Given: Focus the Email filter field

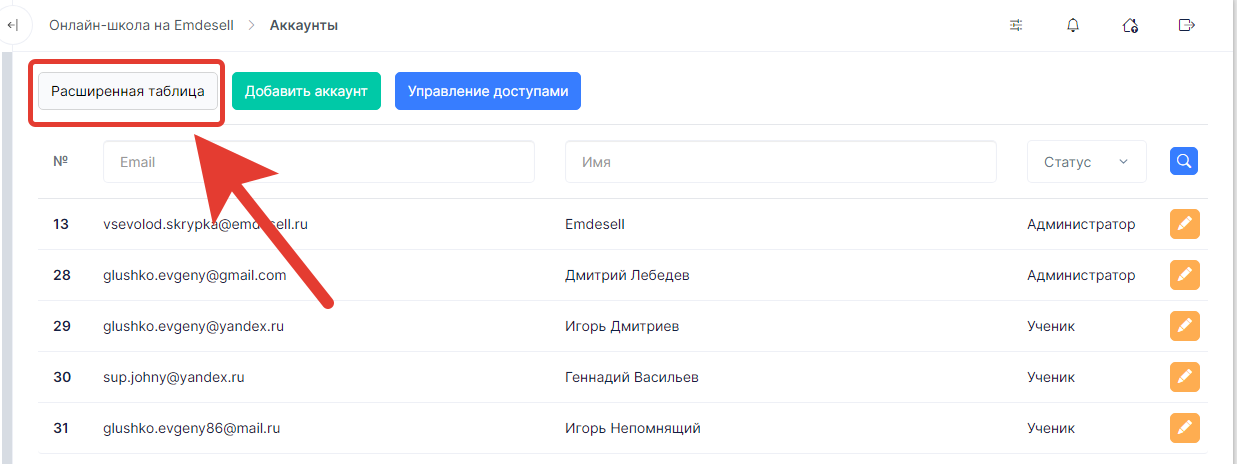Looking at the screenshot, I should point(319,162).
